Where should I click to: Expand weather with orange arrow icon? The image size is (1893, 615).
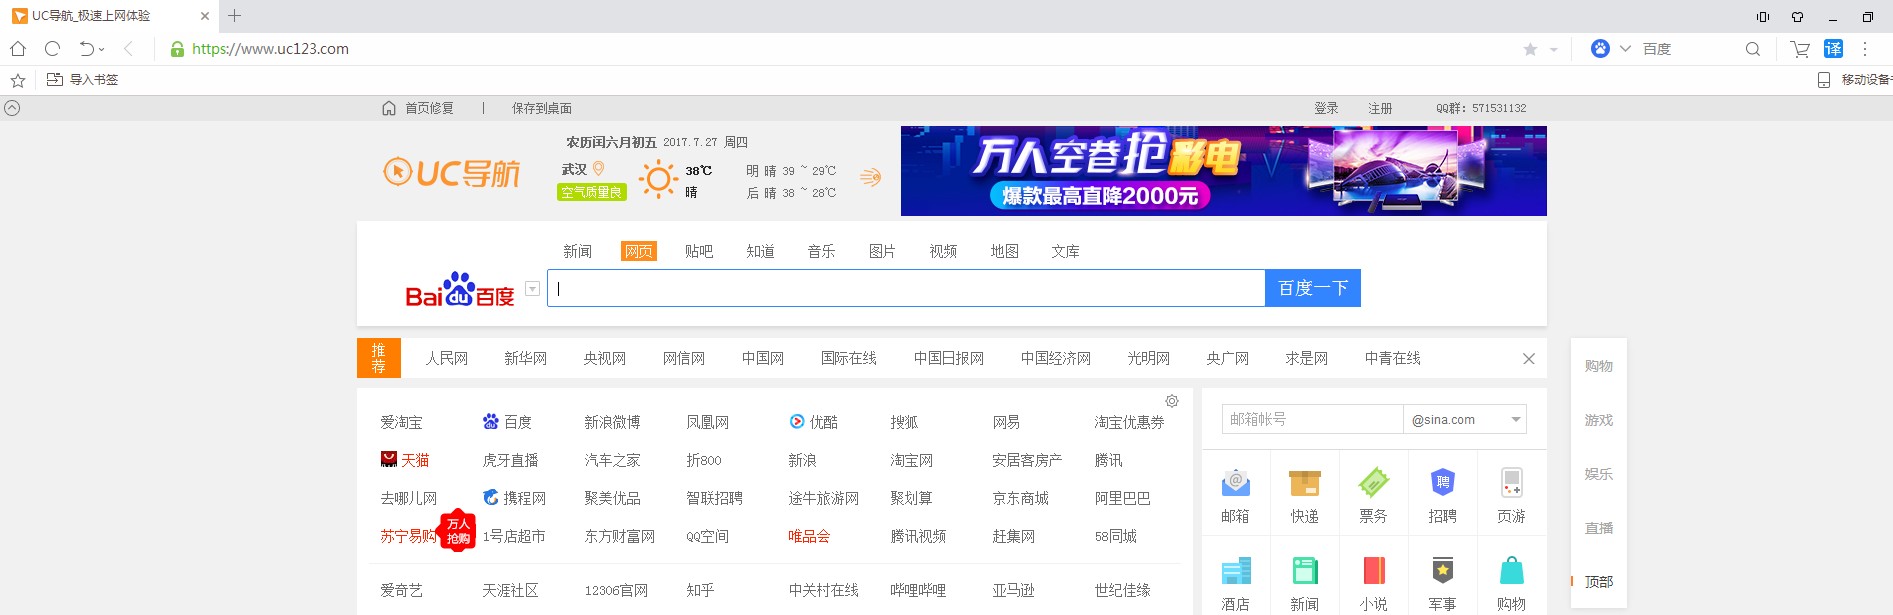[871, 177]
